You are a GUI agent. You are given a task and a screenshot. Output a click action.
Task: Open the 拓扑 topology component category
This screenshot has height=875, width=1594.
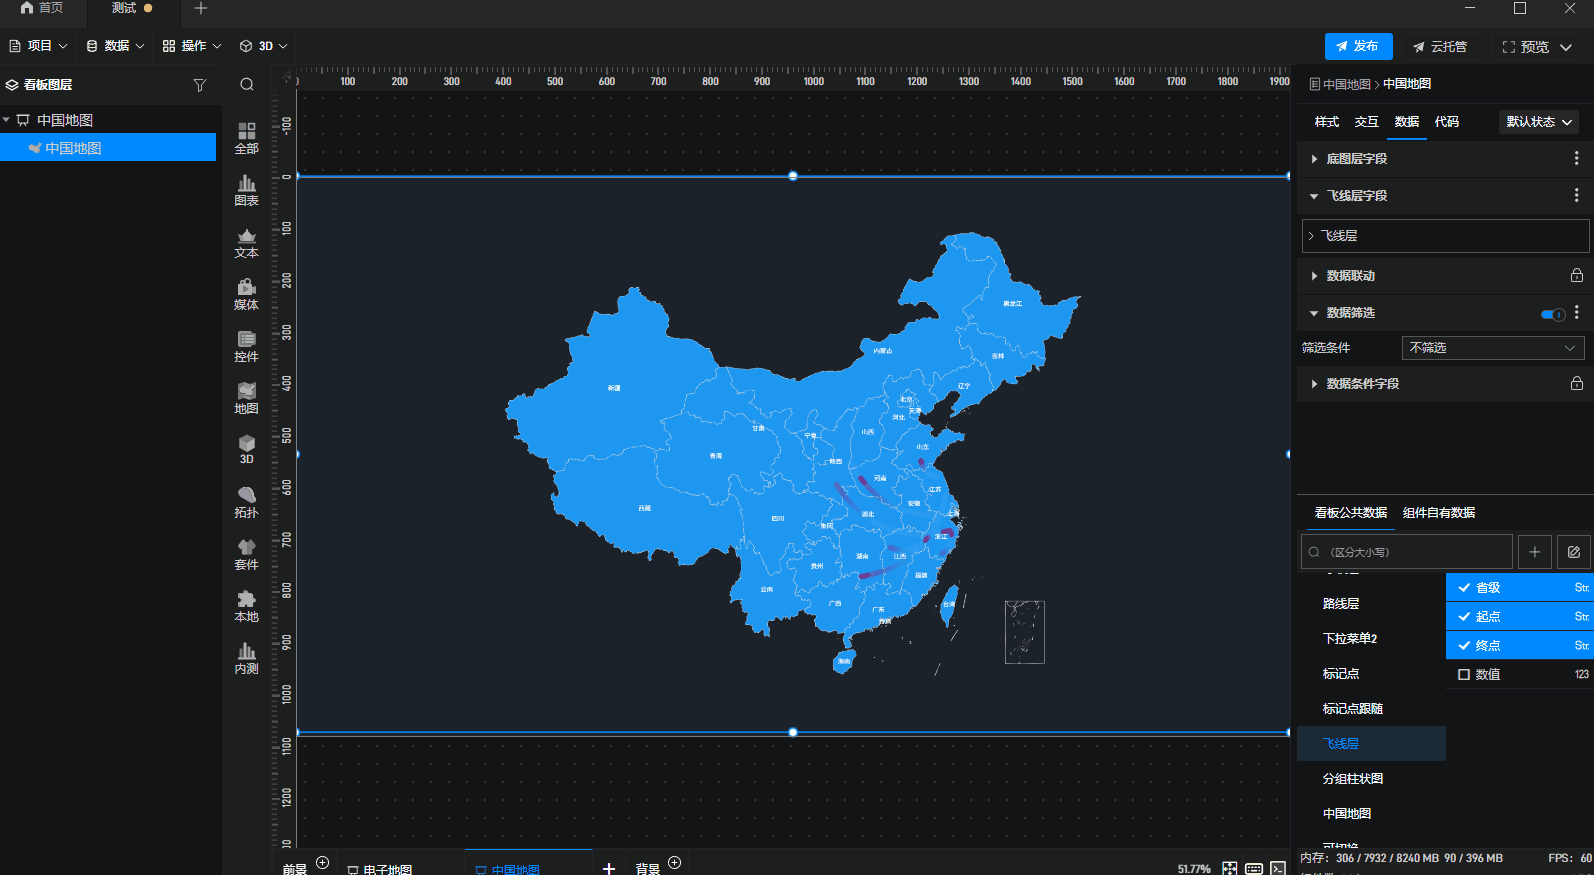(246, 502)
